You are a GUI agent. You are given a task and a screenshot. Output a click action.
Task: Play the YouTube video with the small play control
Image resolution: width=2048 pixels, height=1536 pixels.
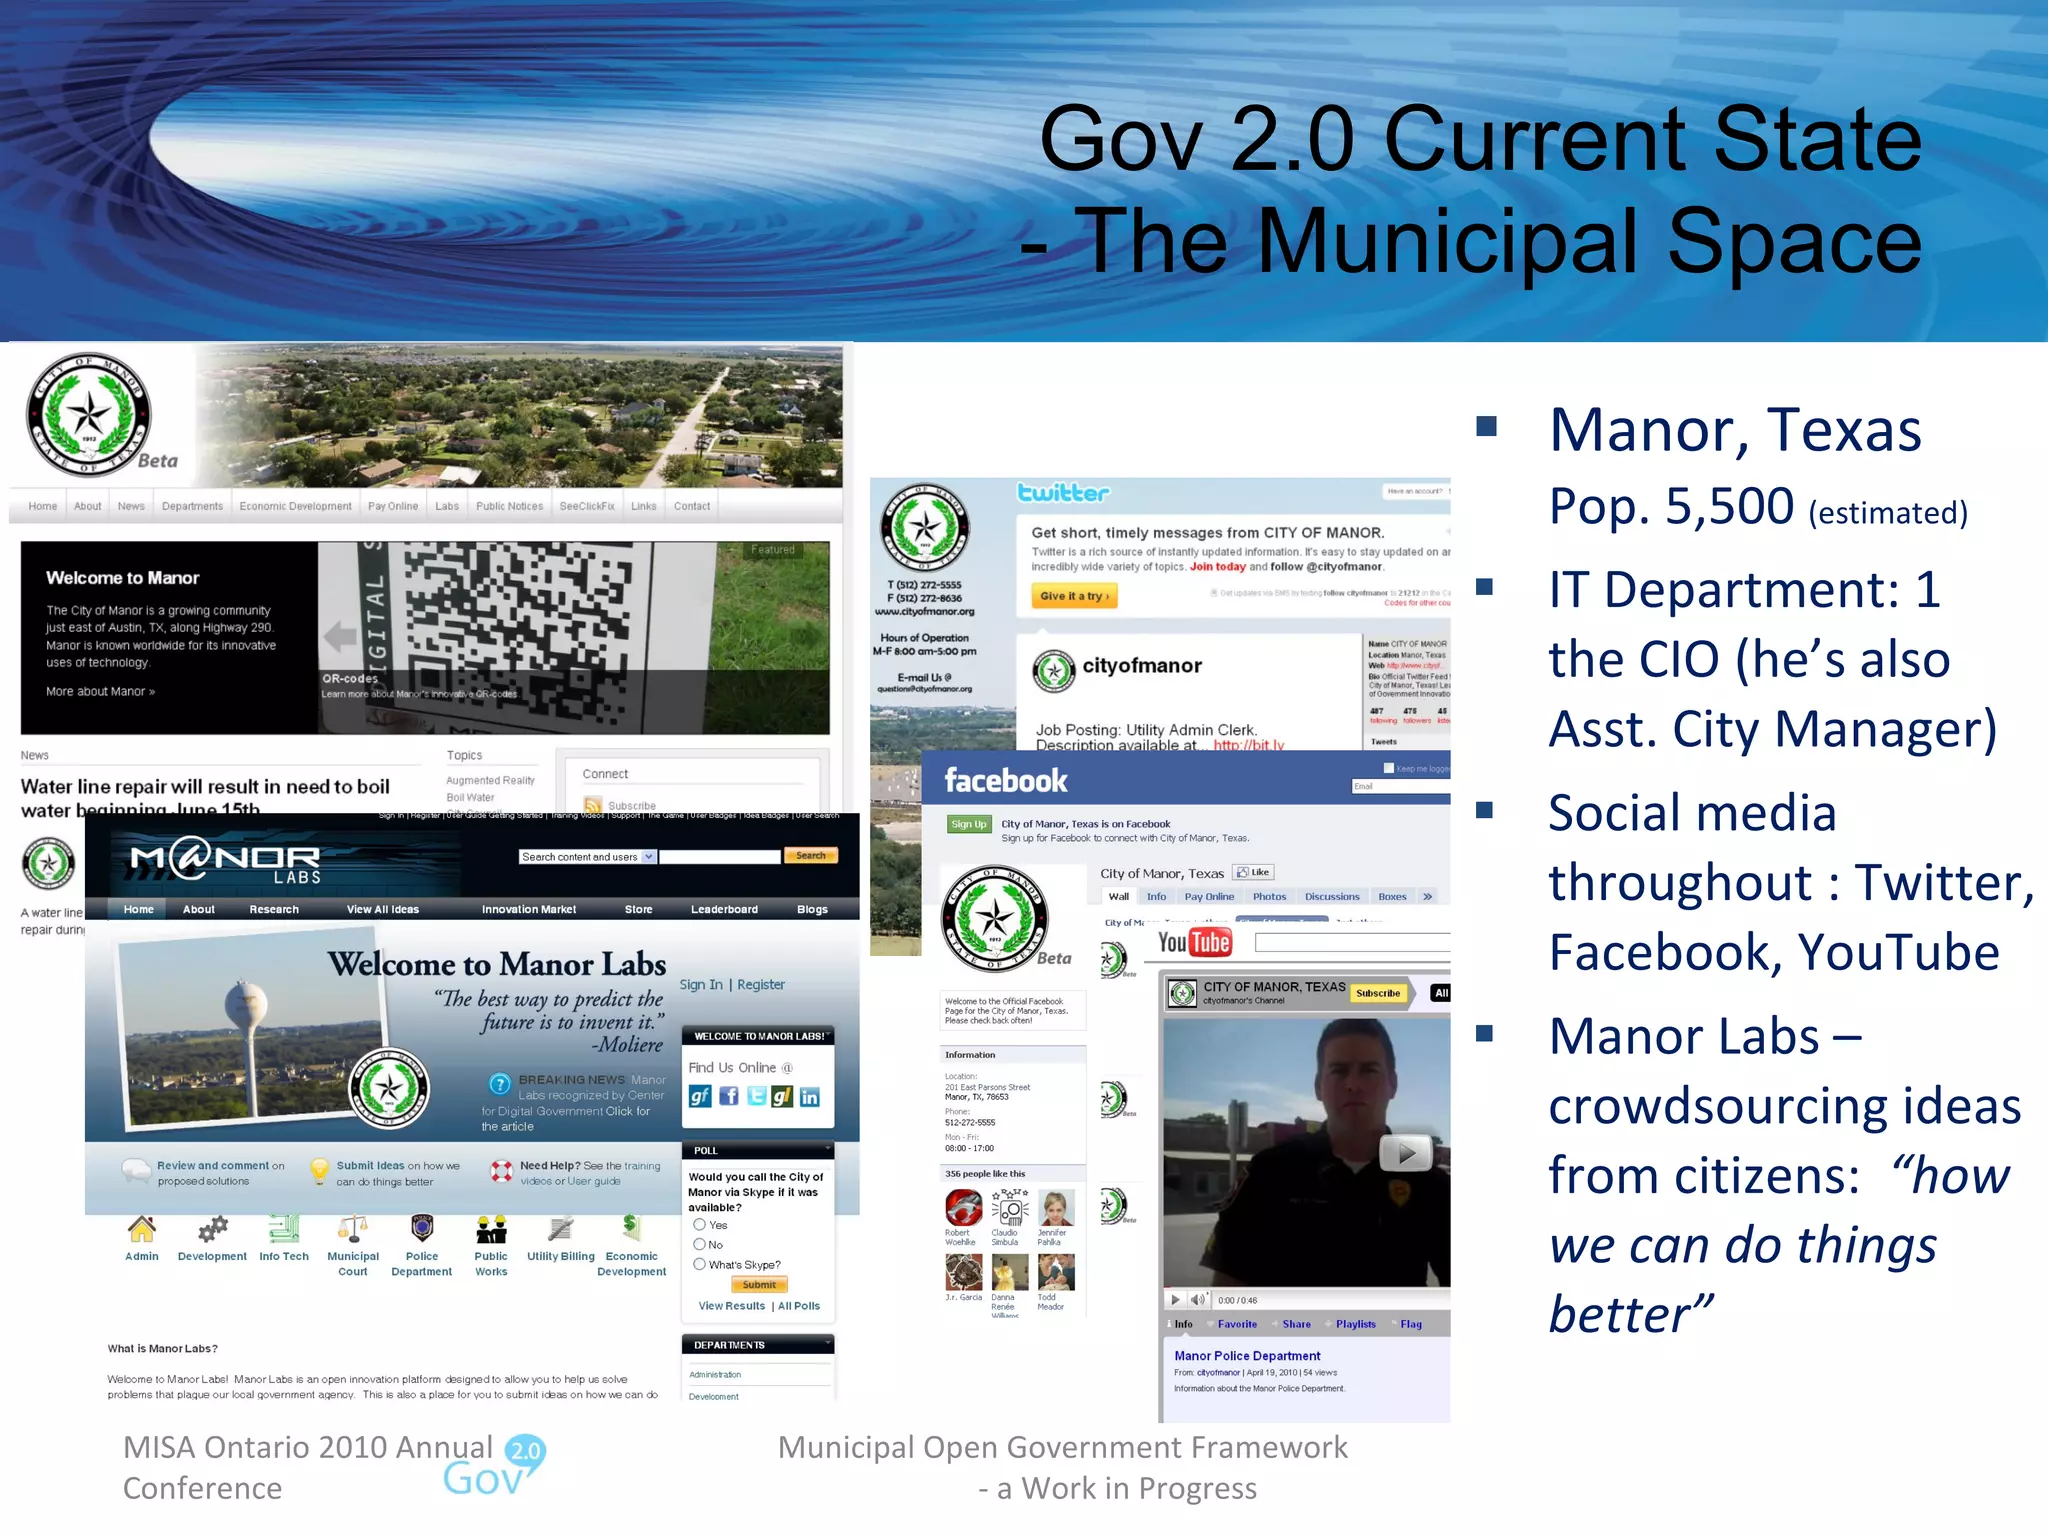point(1175,1300)
